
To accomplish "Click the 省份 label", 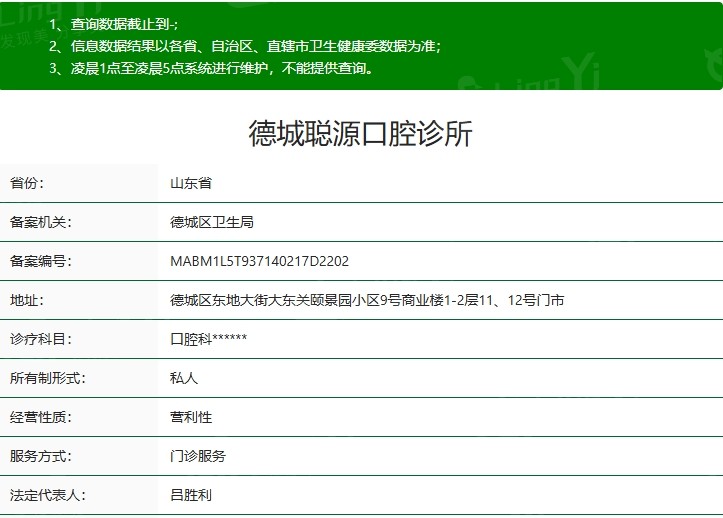I will tap(27, 183).
